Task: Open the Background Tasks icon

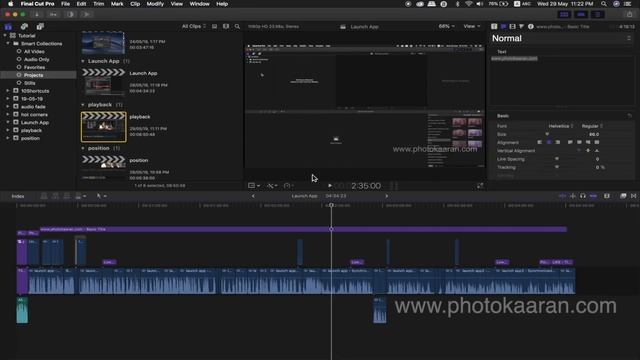Action: [x=70, y=14]
